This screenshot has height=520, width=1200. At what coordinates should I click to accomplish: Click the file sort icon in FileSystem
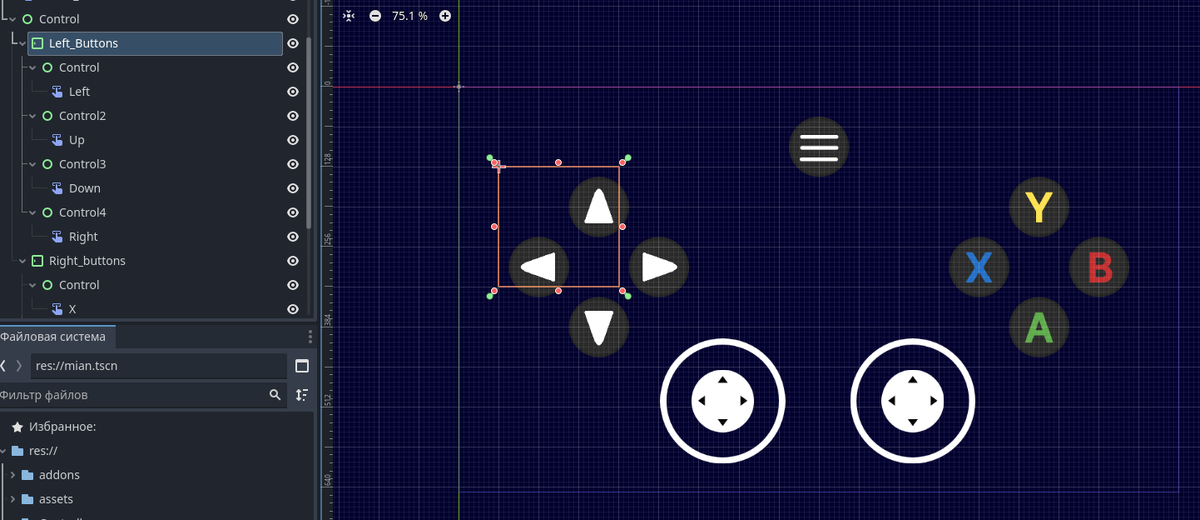(302, 396)
